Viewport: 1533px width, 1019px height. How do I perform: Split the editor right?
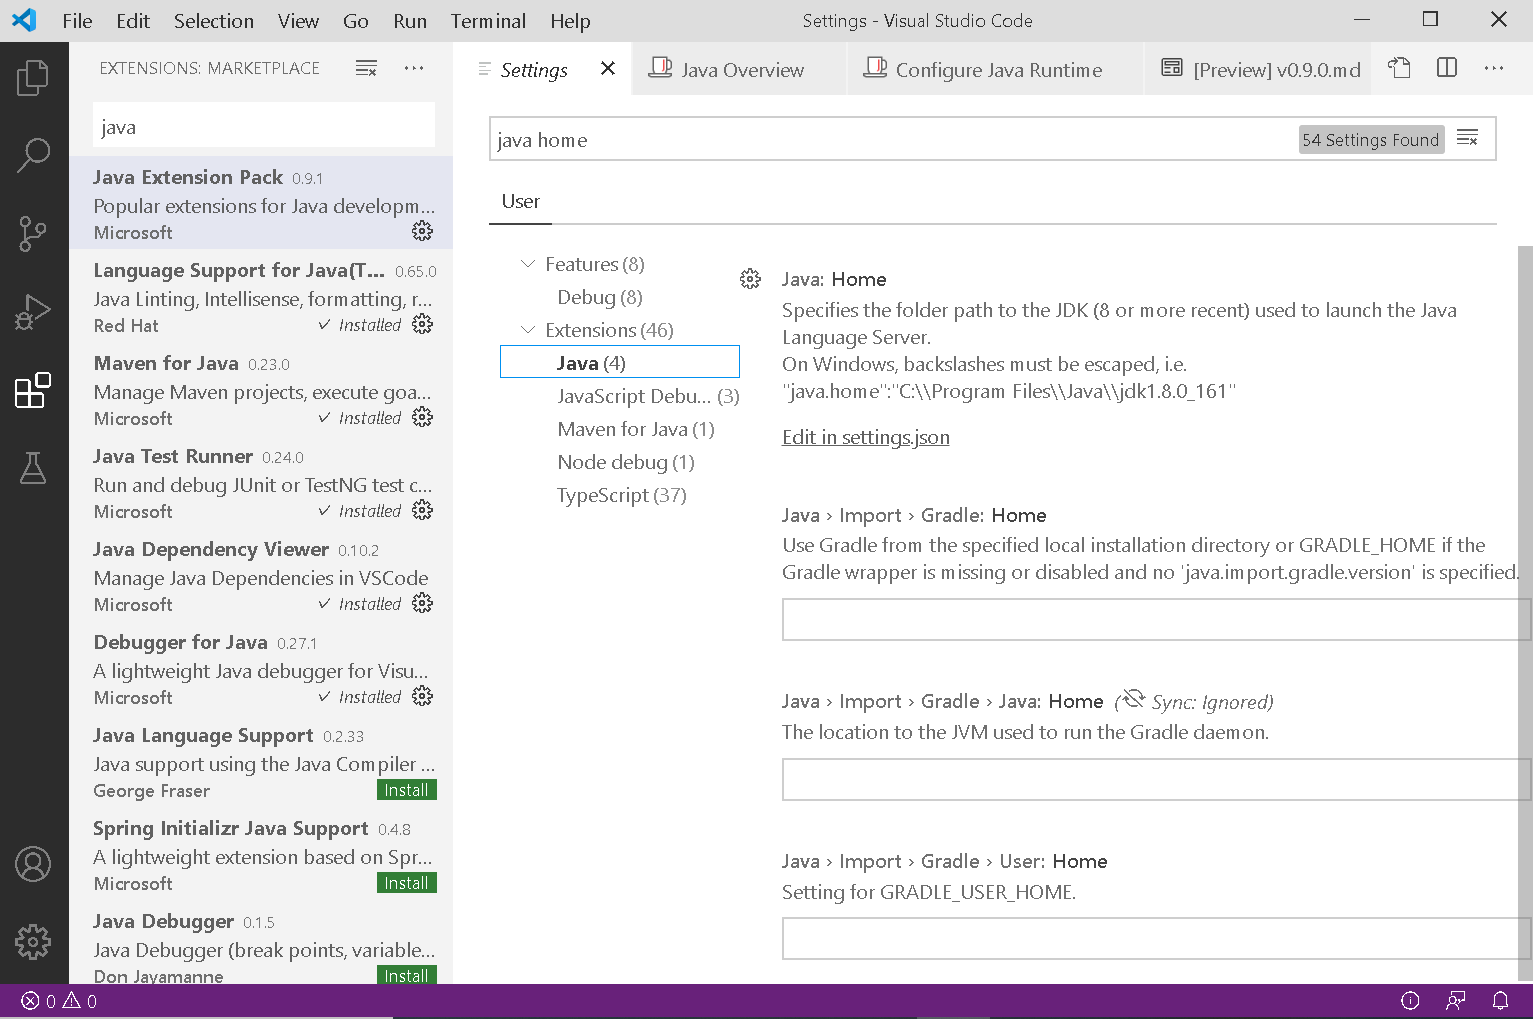[x=1447, y=68]
